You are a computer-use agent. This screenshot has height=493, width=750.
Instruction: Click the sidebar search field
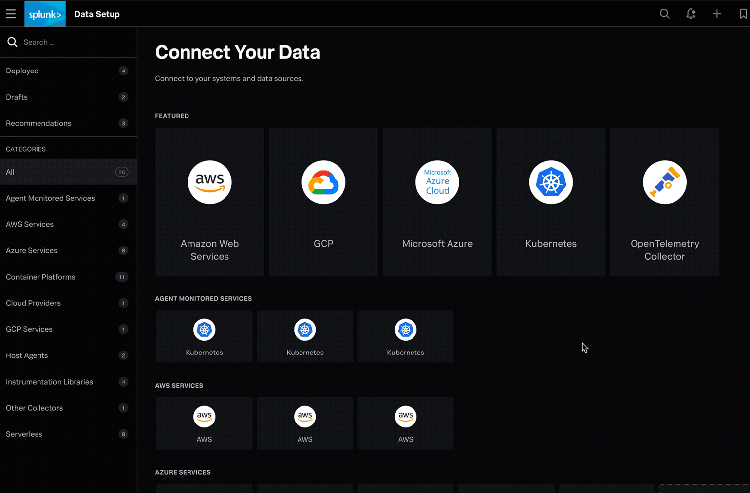[70, 42]
